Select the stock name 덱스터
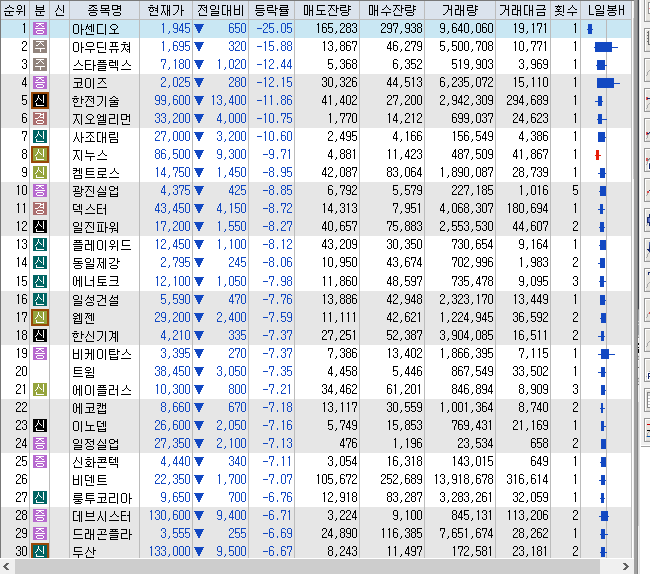The image size is (650, 574). coord(90,209)
